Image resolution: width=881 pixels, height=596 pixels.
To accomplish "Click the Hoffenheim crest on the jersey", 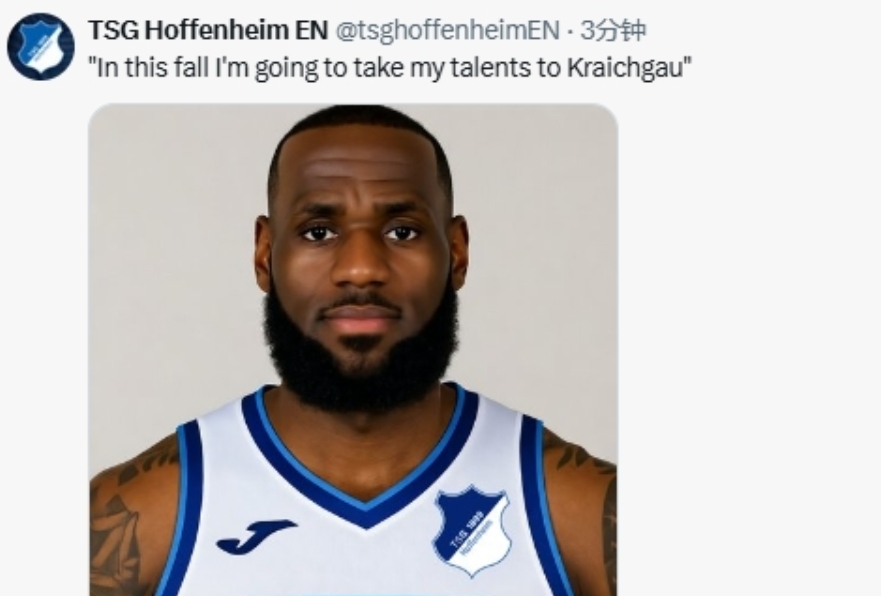I will tap(472, 530).
